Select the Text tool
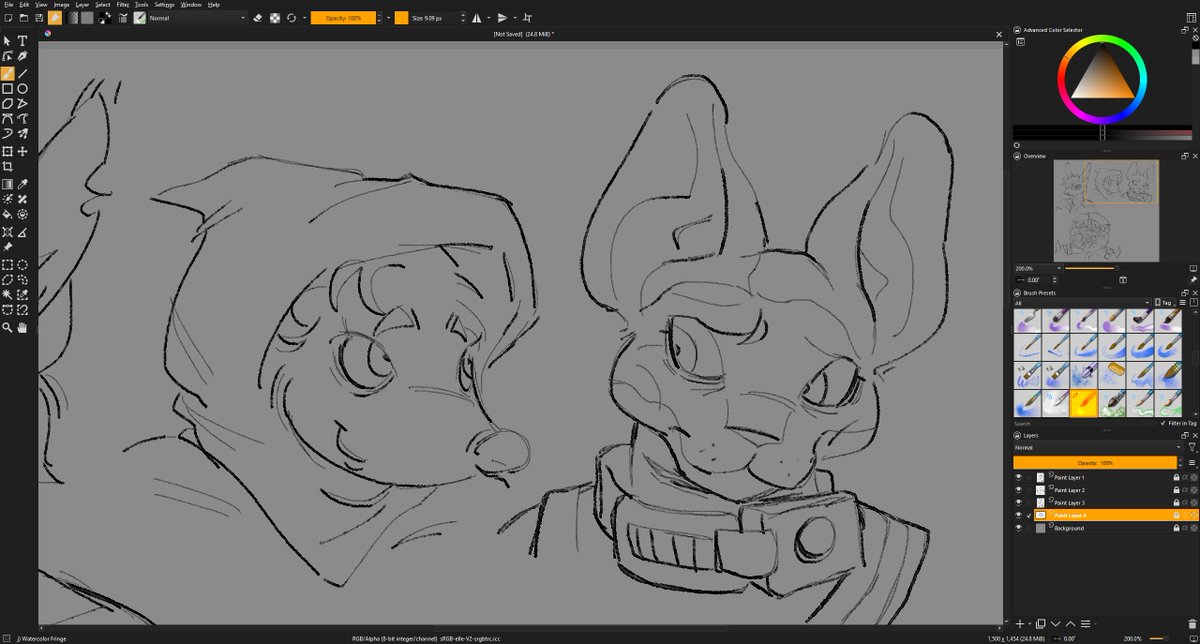The width and height of the screenshot is (1200, 644). pyautogui.click(x=22, y=40)
